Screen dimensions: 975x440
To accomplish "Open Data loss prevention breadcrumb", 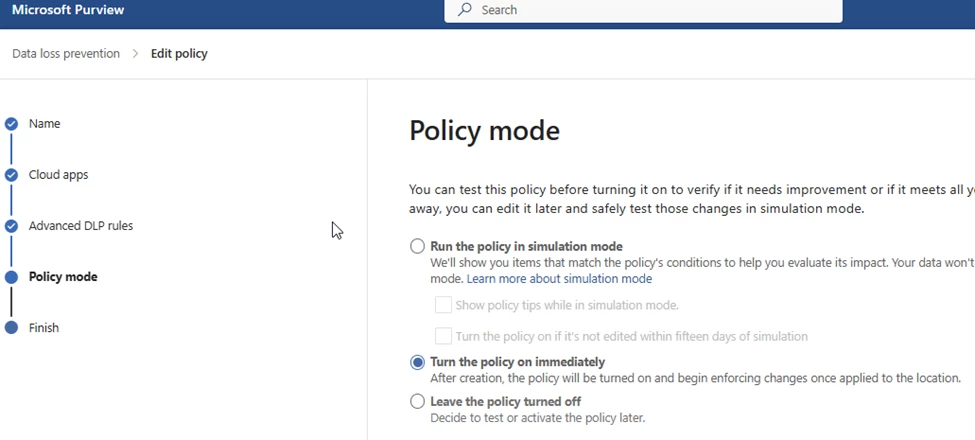I will pyautogui.click(x=66, y=53).
